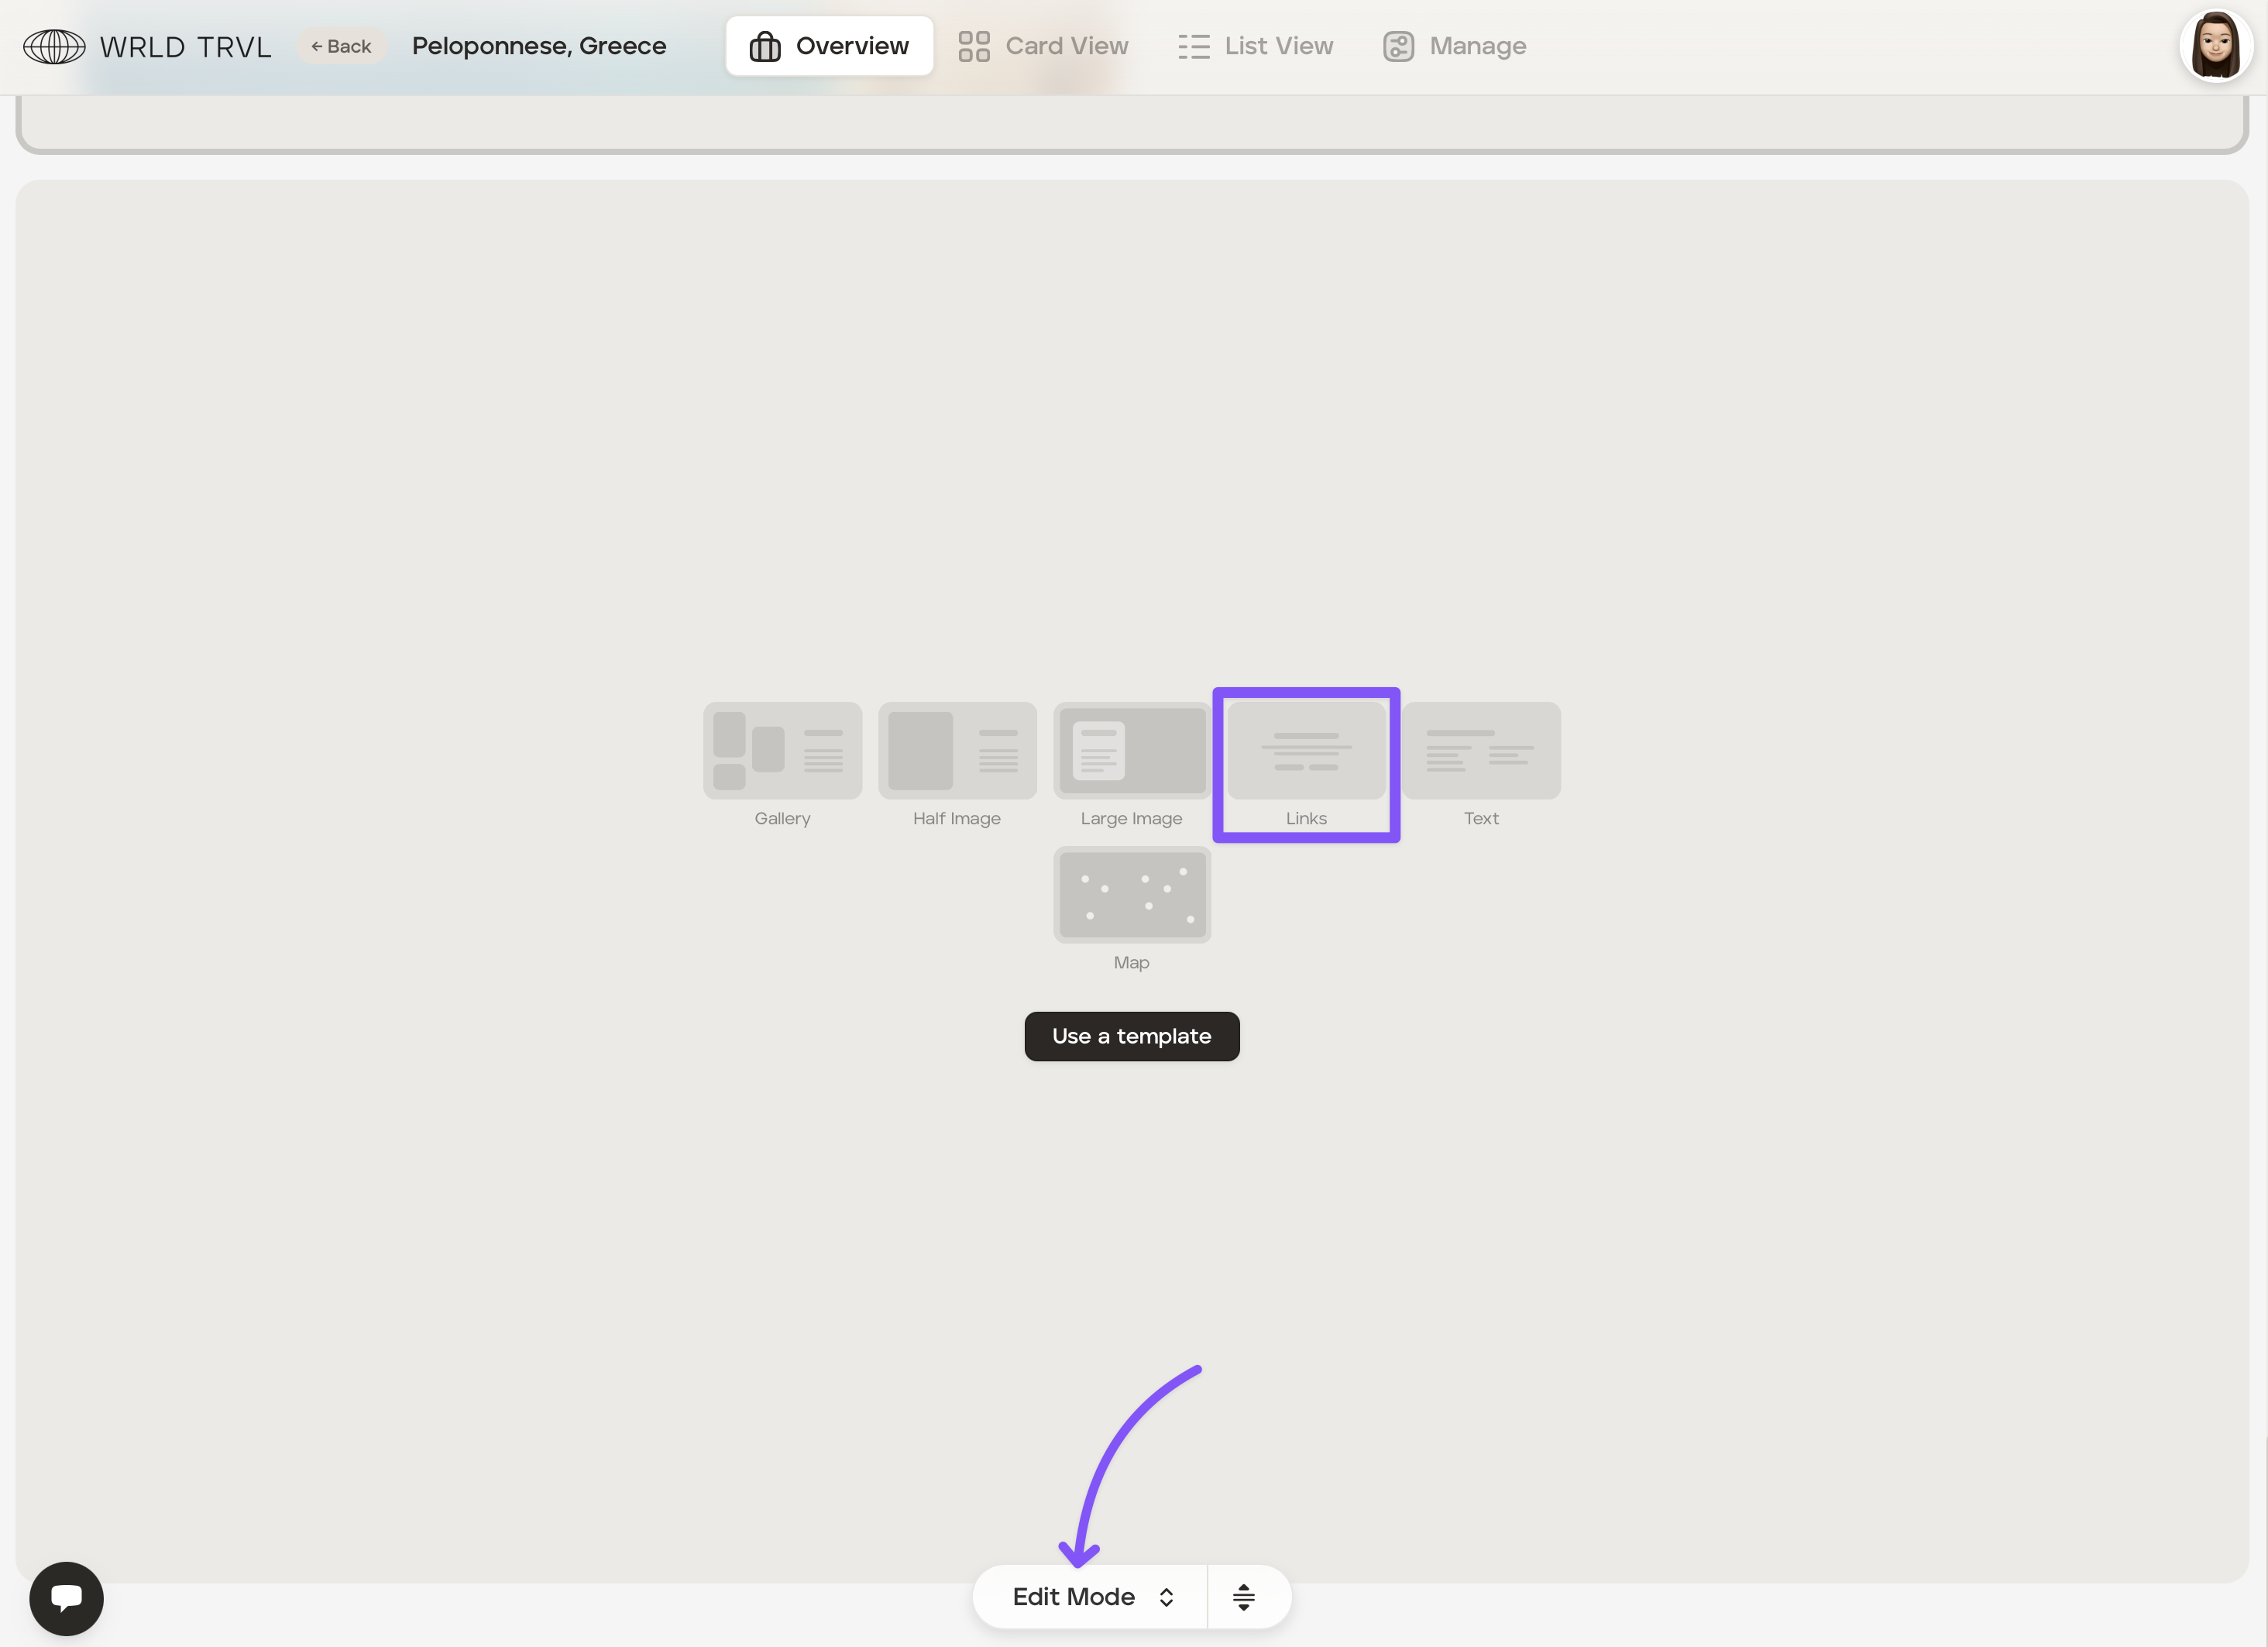Select the Gallery block layout icon

click(x=782, y=750)
